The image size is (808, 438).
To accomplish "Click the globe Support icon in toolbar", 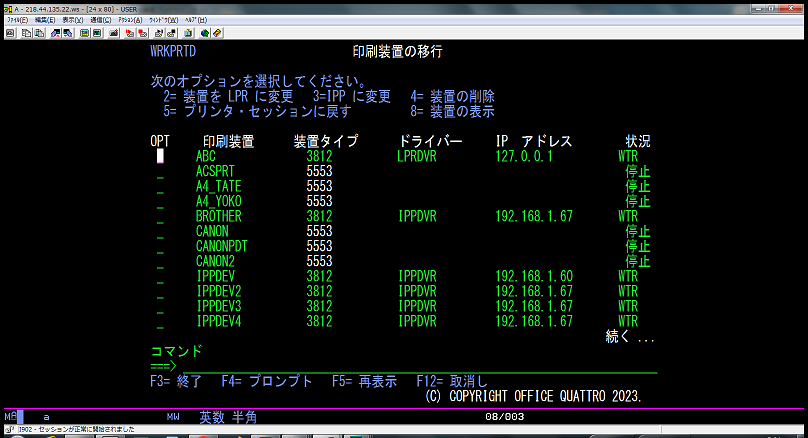I will point(205,32).
